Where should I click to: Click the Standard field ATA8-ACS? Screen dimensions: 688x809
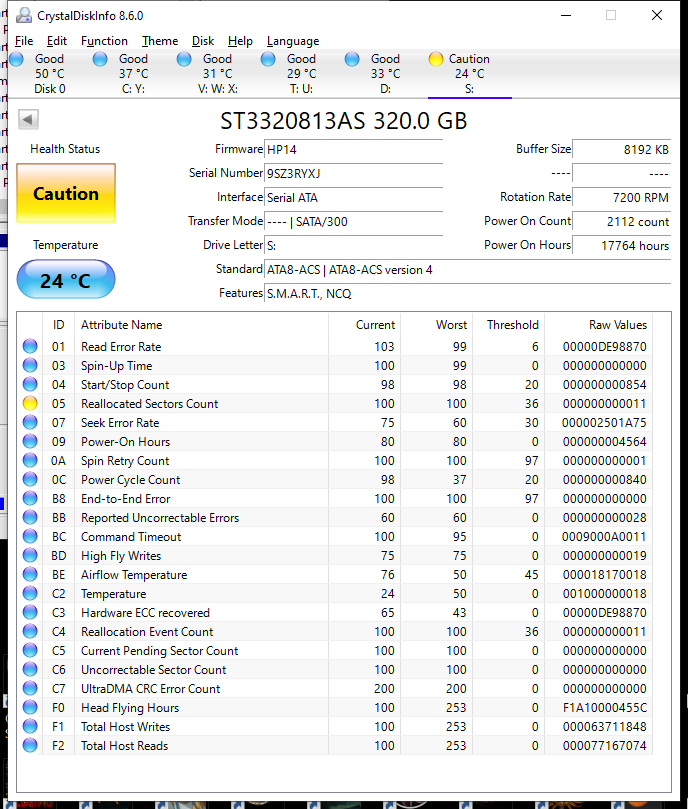468,270
